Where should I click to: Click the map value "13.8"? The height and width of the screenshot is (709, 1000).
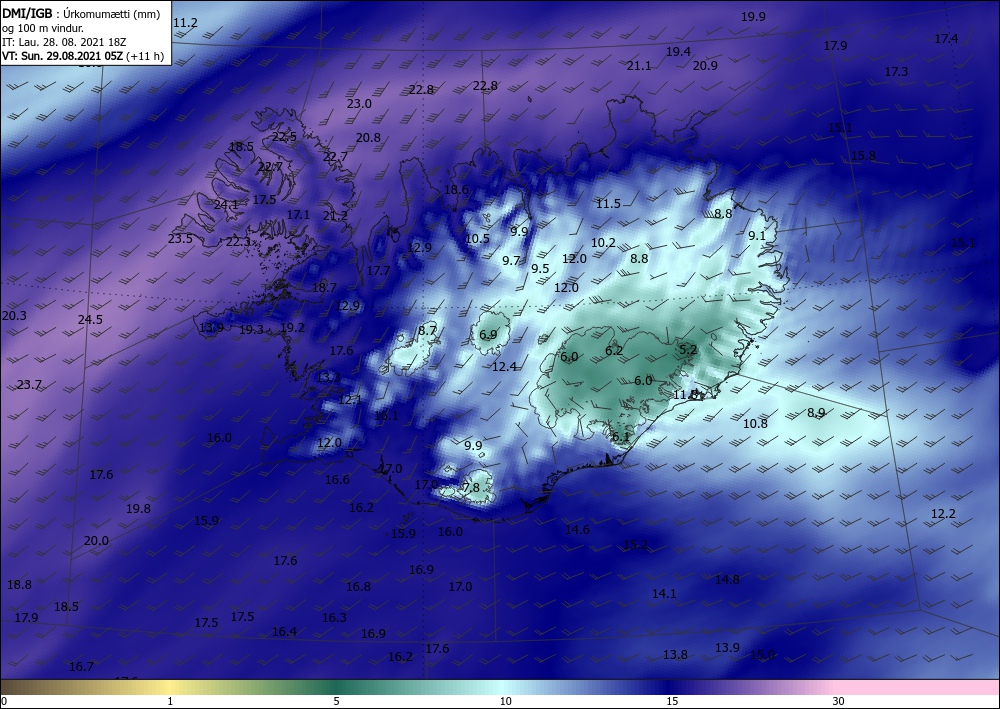tap(675, 655)
